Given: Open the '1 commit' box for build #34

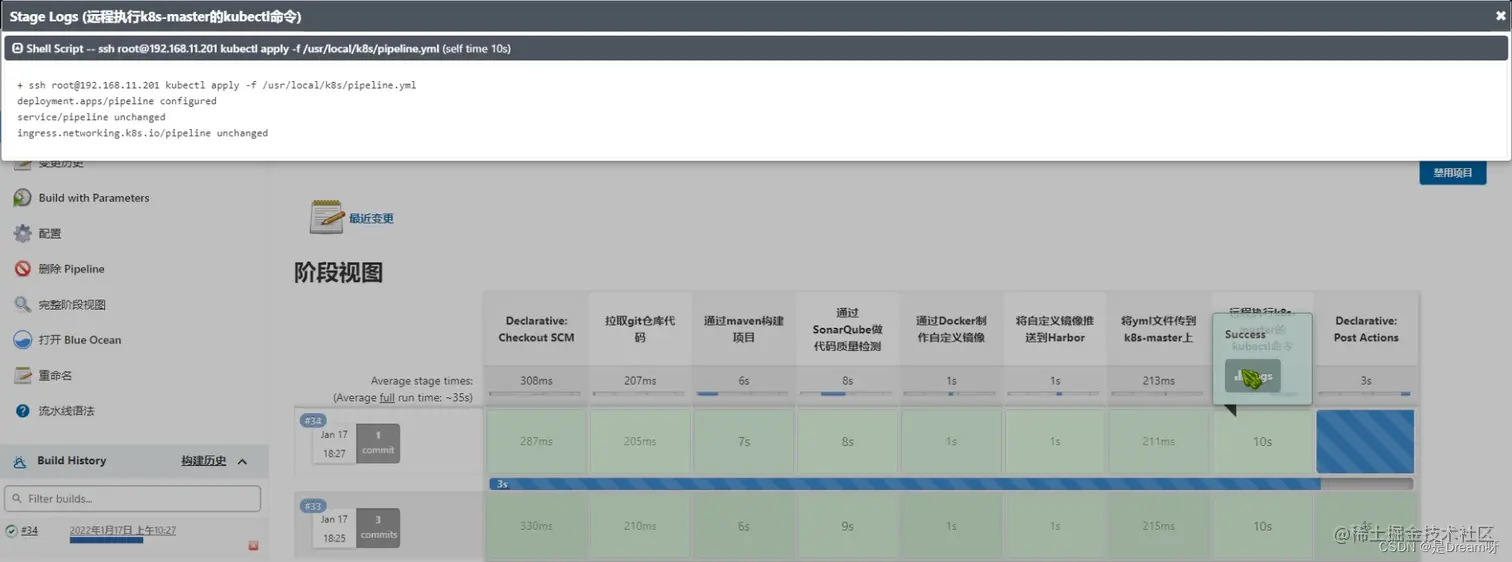Looking at the screenshot, I should (378, 443).
